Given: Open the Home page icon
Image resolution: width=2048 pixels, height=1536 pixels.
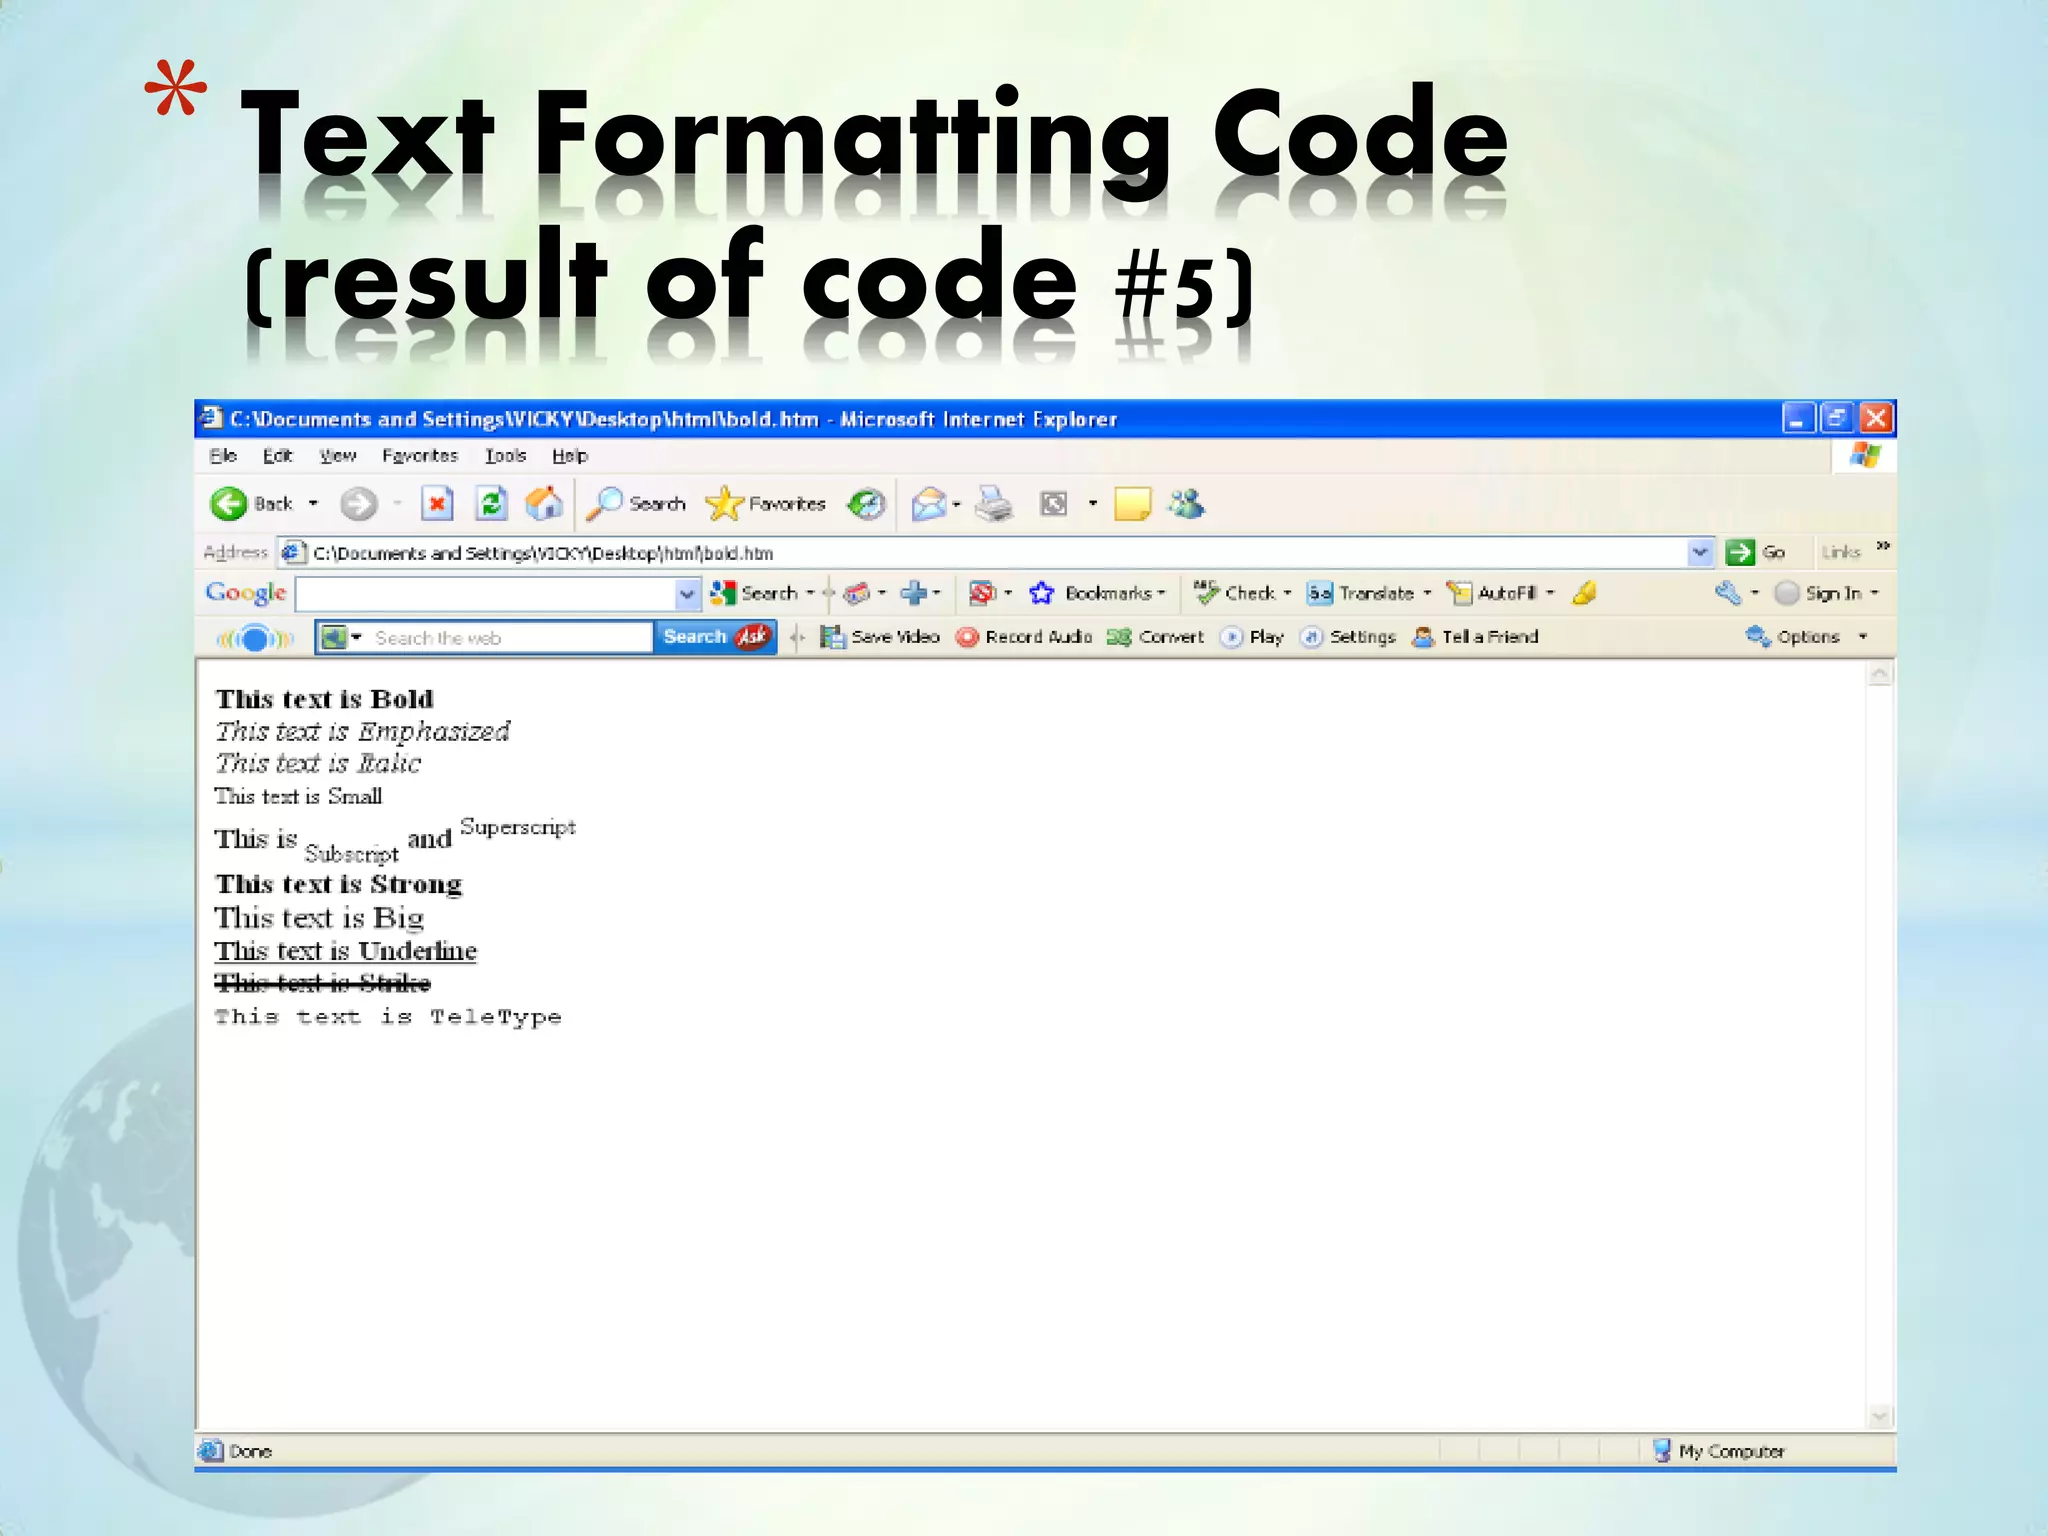Looking at the screenshot, I should pyautogui.click(x=544, y=504).
